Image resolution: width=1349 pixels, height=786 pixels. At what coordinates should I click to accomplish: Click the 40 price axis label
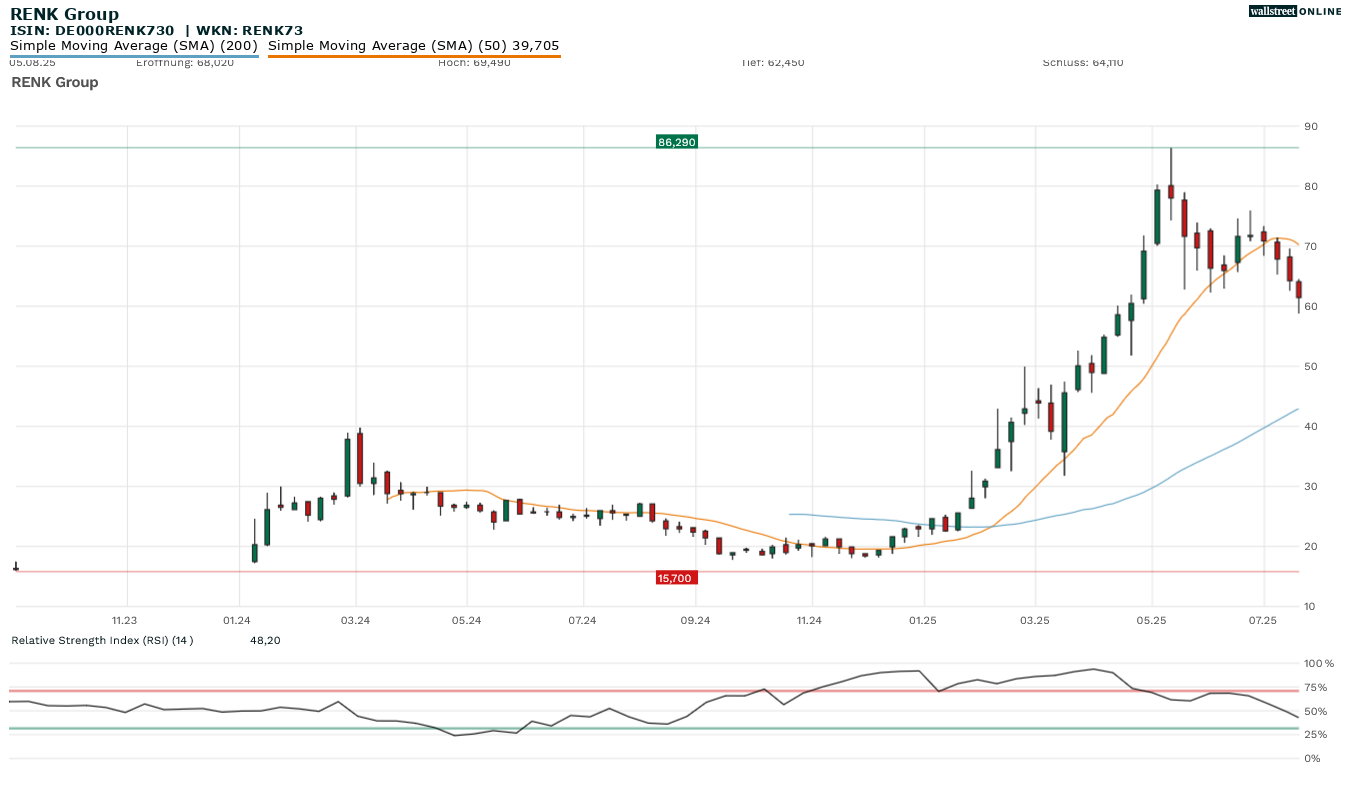point(1311,427)
